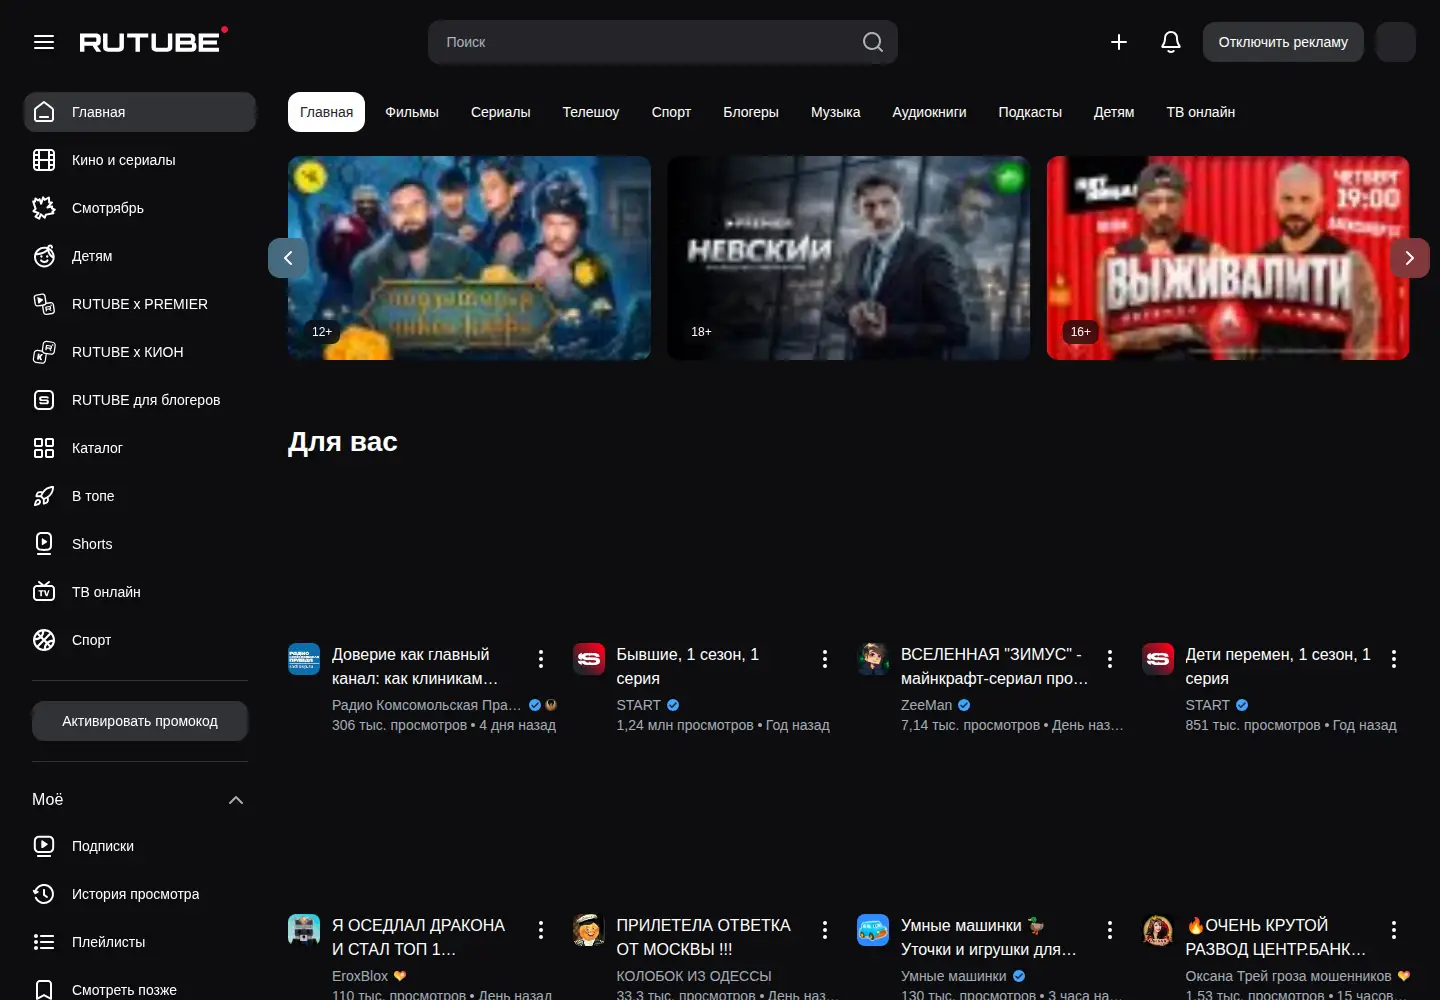Switch to the Аудиокниги tab
Screen dimensions: 1440x1000
929,112
